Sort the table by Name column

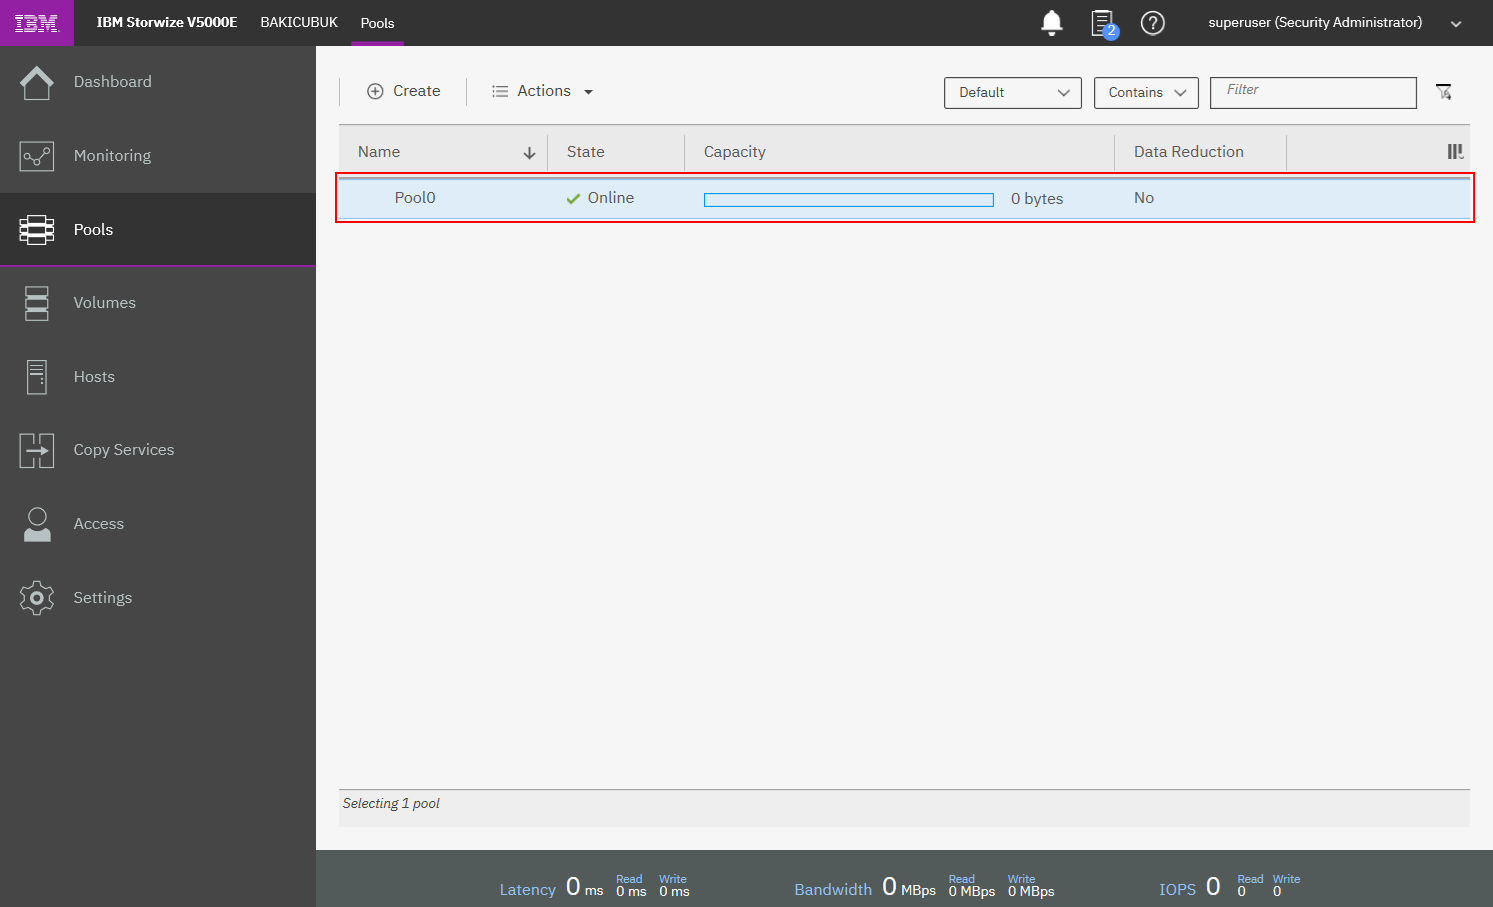(x=379, y=152)
